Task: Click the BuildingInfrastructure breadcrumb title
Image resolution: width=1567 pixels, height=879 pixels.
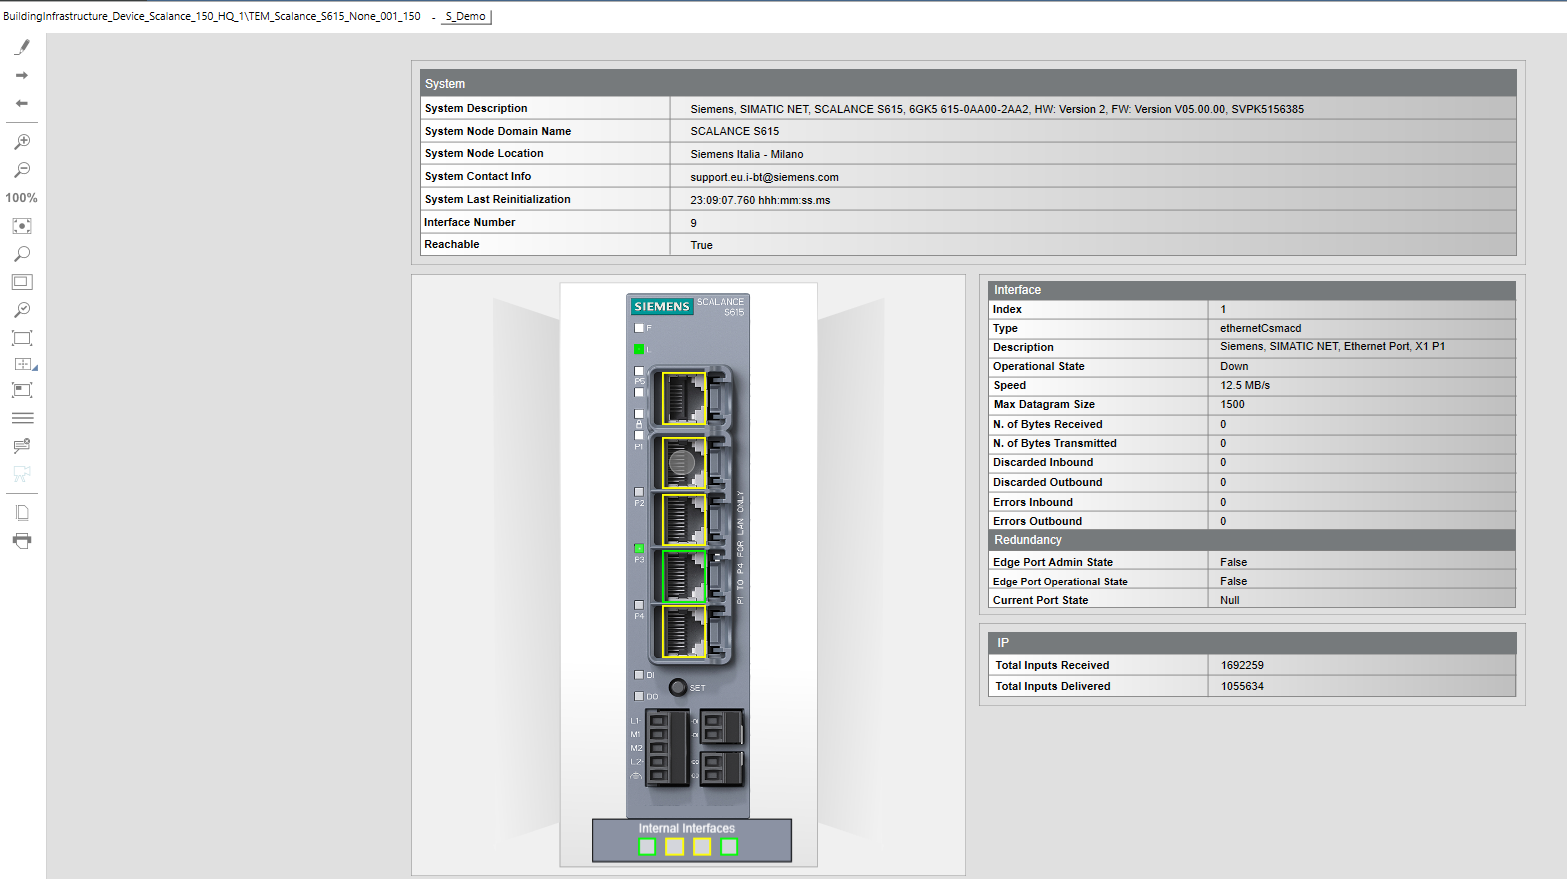Action: (210, 16)
